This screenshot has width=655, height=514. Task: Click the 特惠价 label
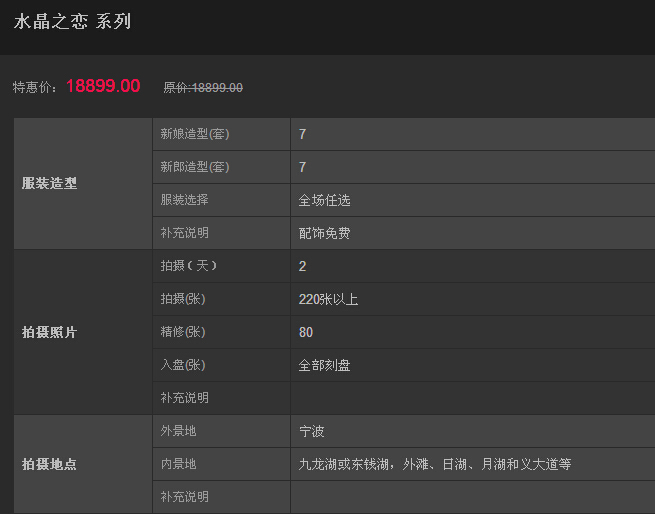click(x=35, y=87)
